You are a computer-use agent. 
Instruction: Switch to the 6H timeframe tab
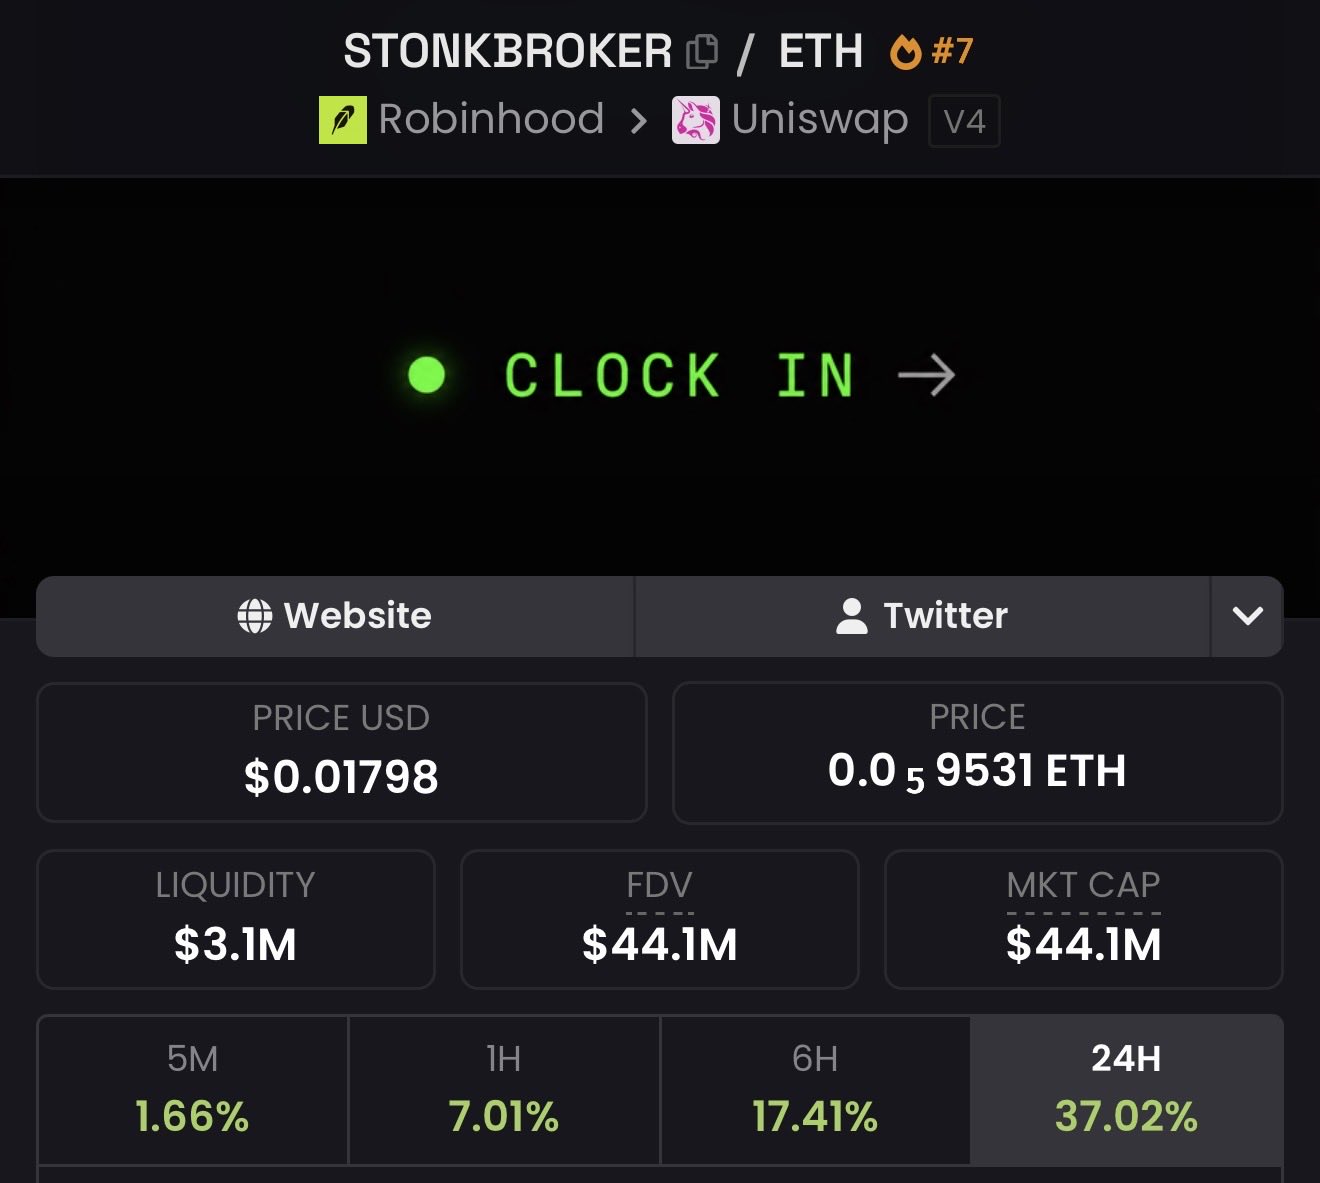coord(815,1090)
